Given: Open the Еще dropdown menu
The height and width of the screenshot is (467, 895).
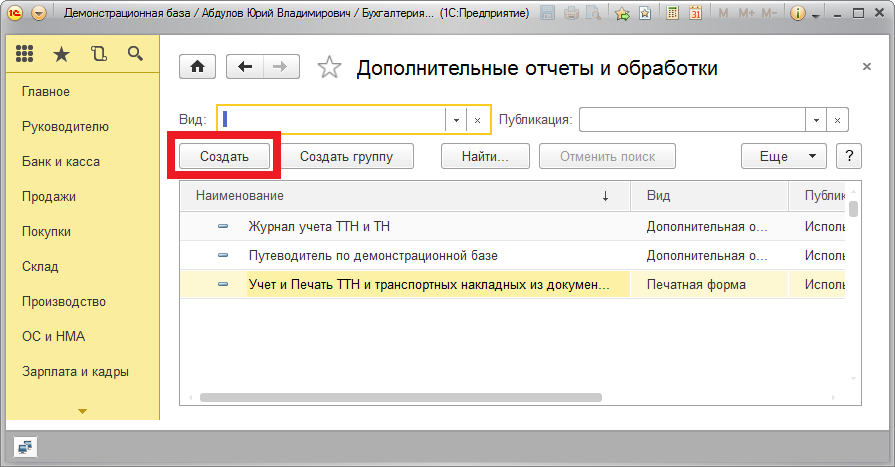Looking at the screenshot, I should (x=783, y=156).
